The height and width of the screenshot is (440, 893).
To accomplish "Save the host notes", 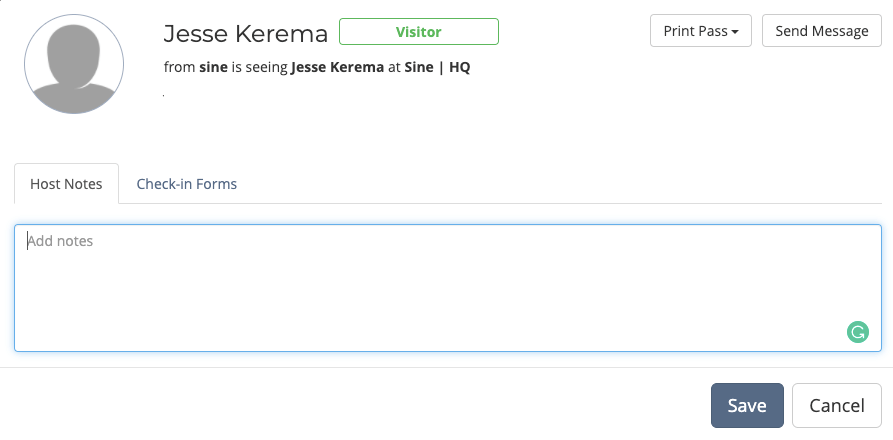I will coord(747,405).
